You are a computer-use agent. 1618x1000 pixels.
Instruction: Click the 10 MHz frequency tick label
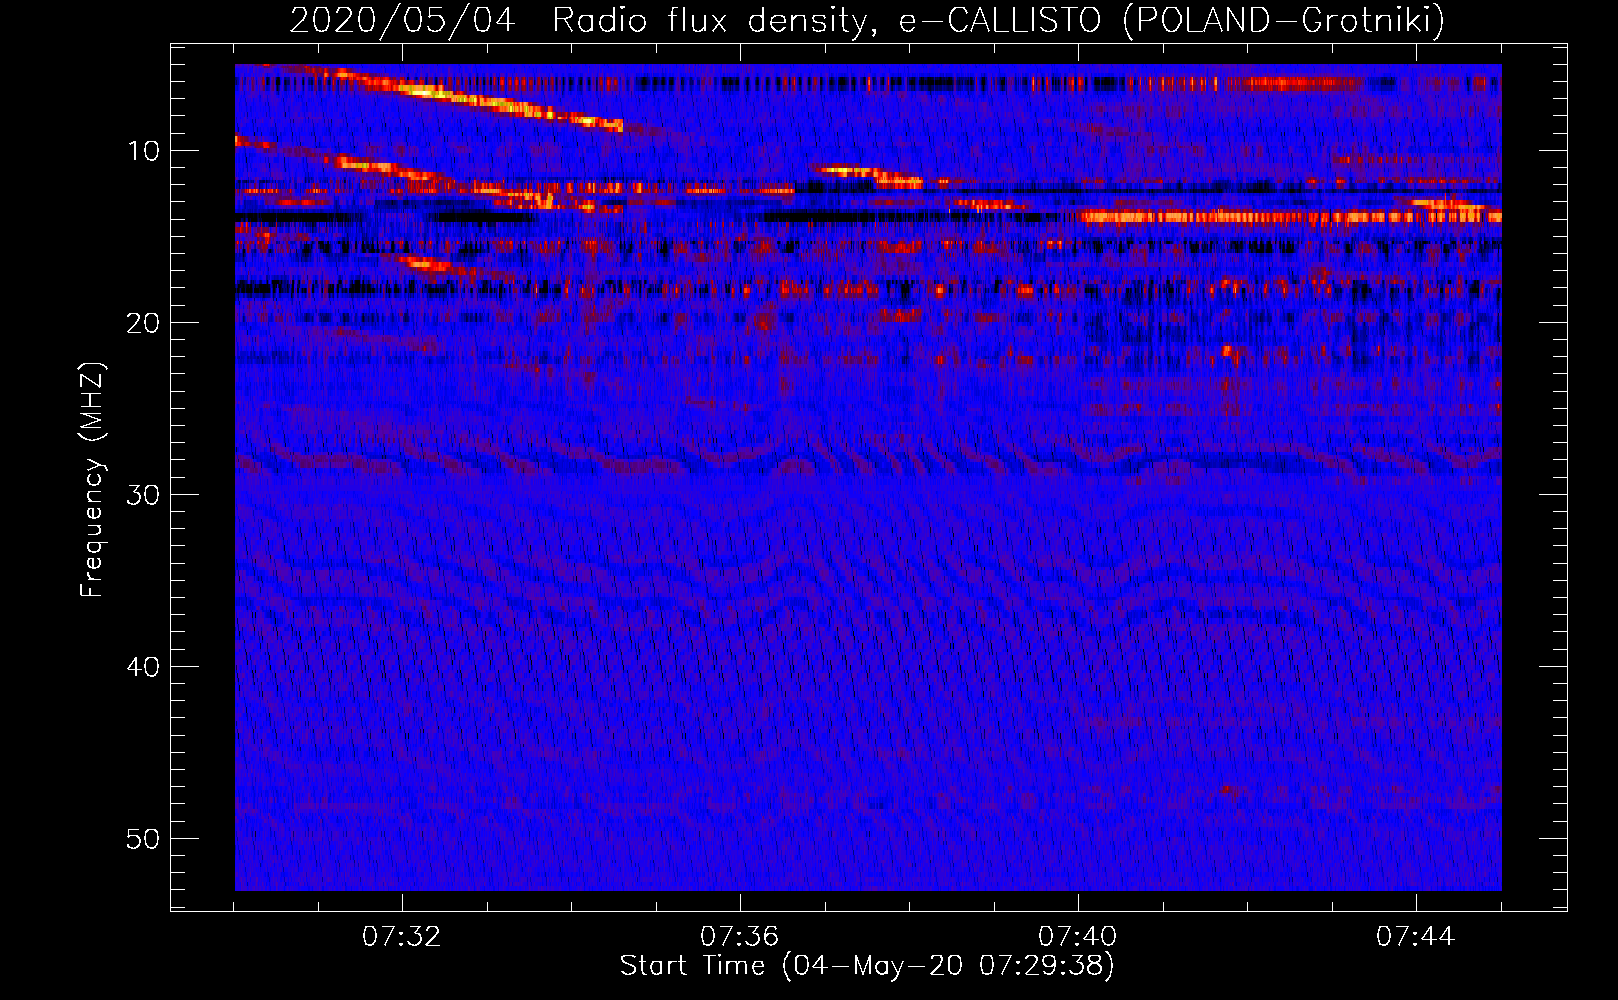coord(144,151)
